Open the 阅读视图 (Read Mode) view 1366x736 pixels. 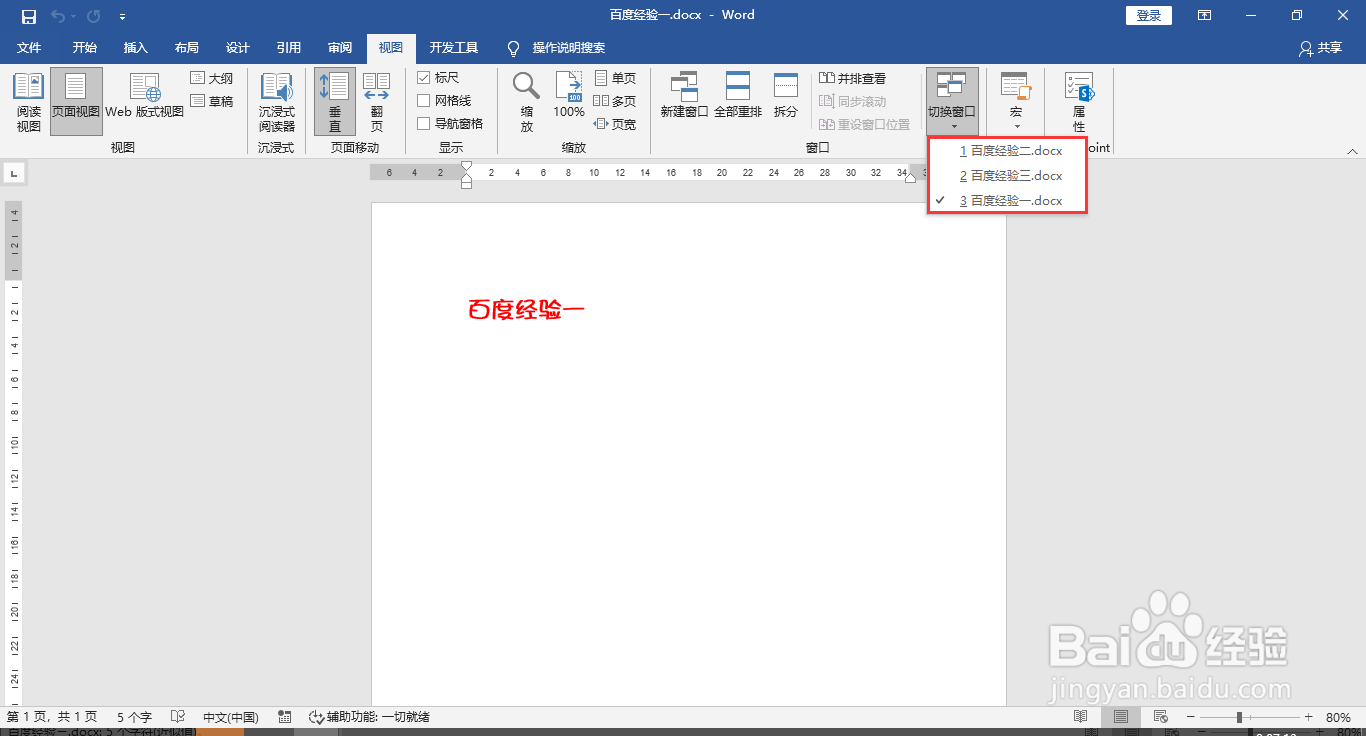[x=28, y=99]
